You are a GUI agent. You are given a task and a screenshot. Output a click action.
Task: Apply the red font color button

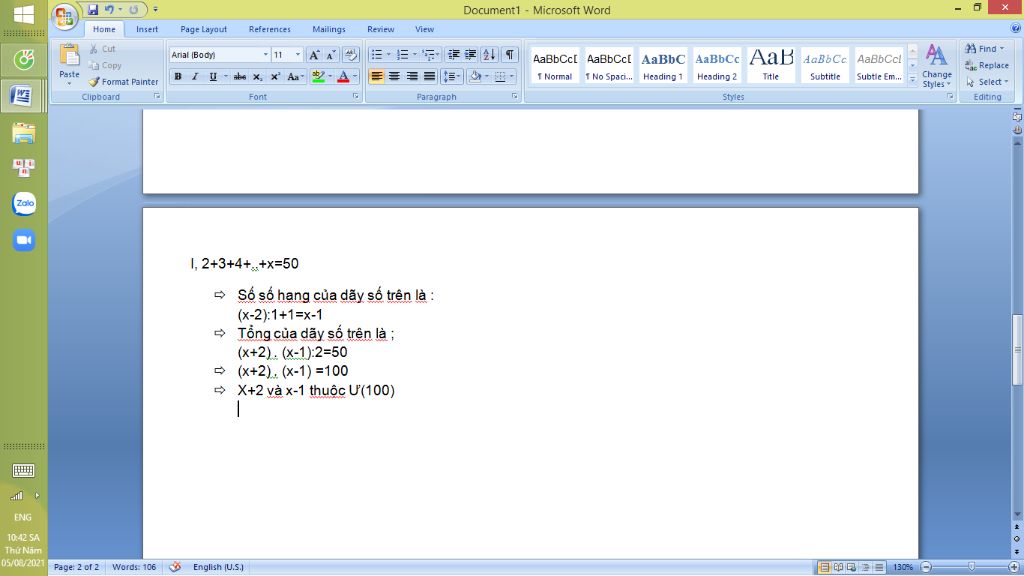tap(344, 76)
